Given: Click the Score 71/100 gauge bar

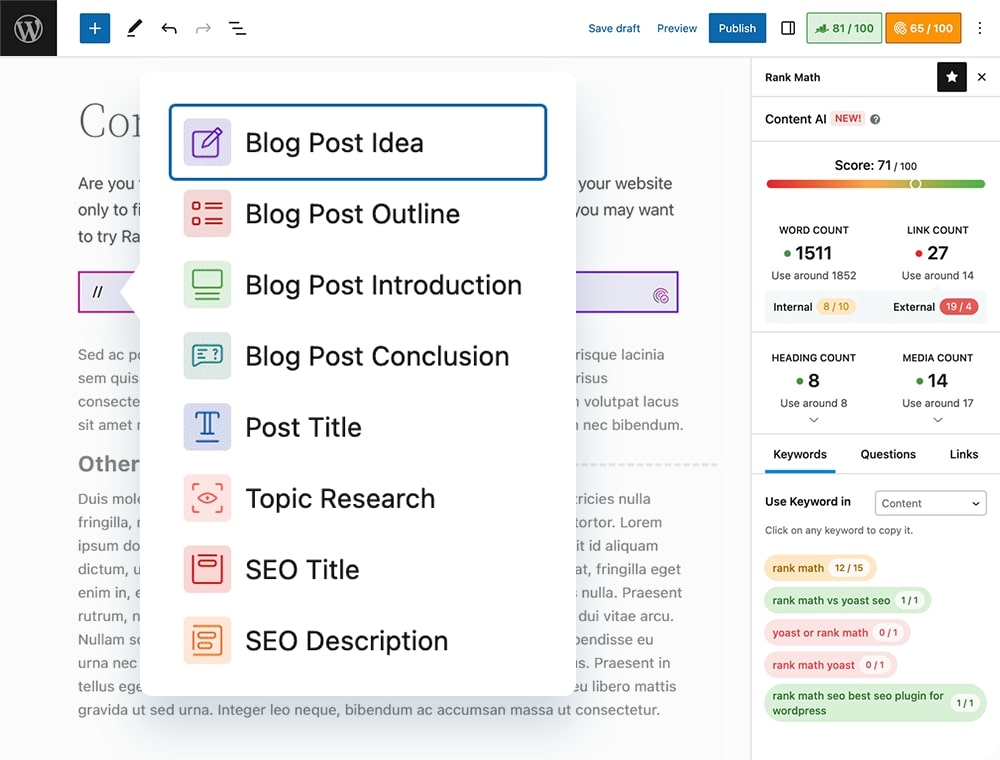Looking at the screenshot, I should pos(875,183).
